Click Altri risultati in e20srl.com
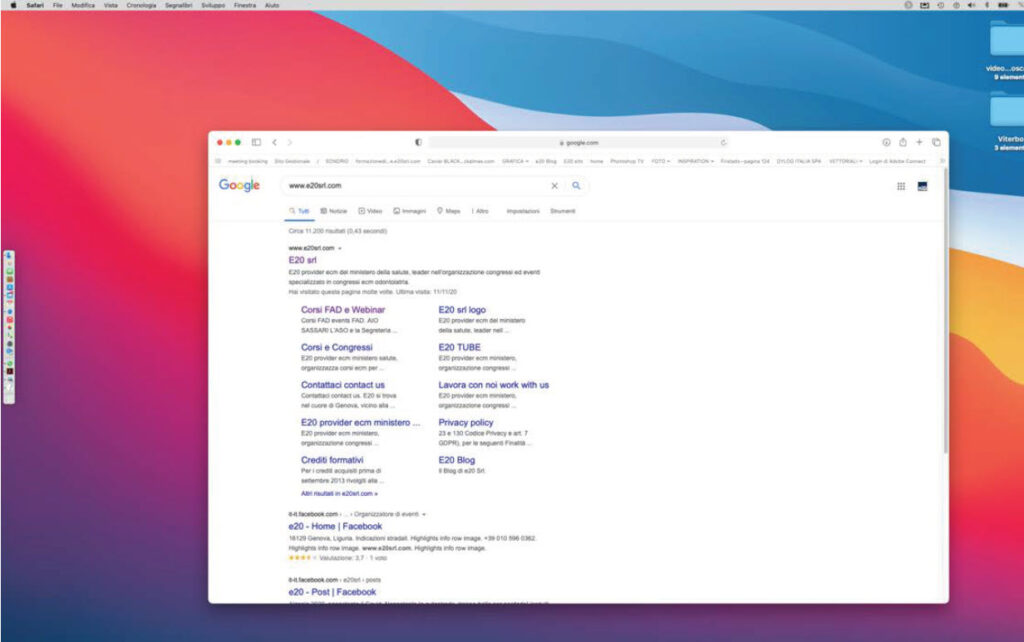Image resolution: width=1024 pixels, height=642 pixels. point(339,494)
